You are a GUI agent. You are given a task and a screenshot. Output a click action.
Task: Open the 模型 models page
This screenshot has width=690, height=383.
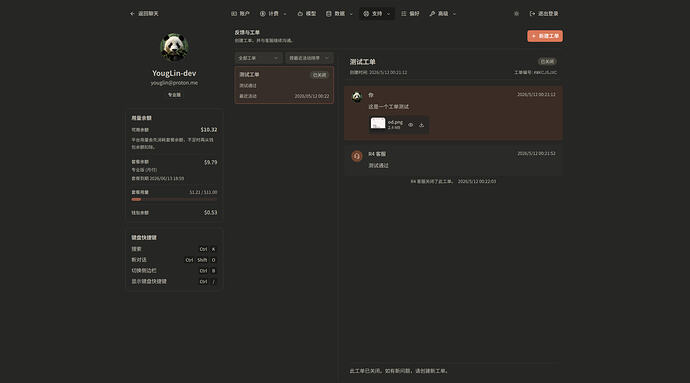coord(307,14)
